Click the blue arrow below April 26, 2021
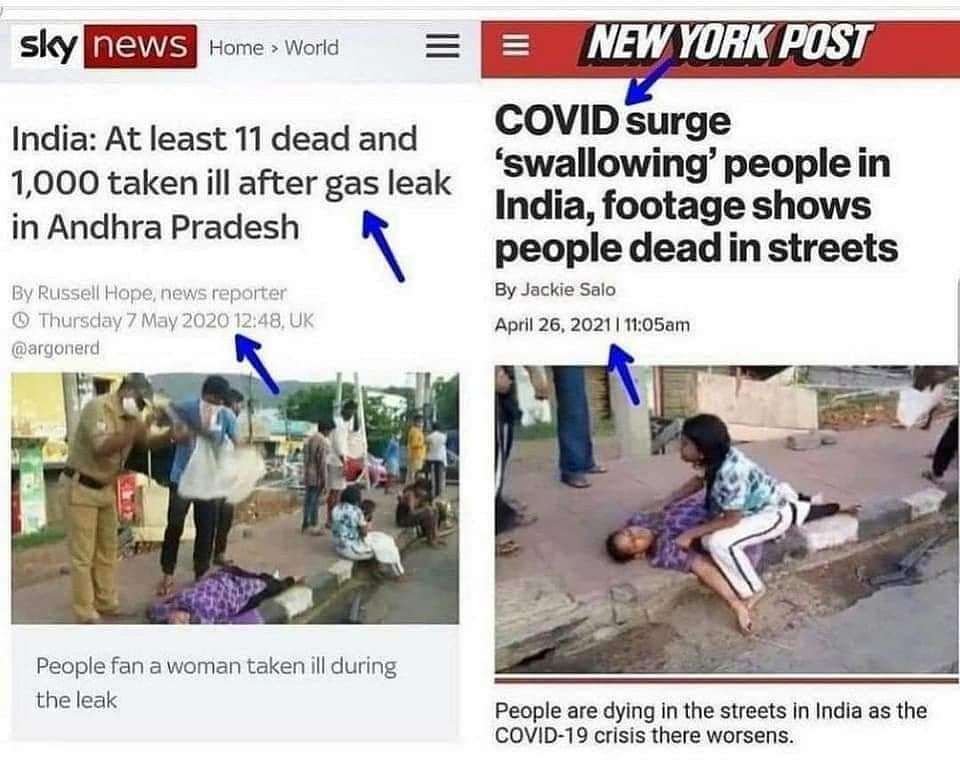The width and height of the screenshot is (960, 780). pyautogui.click(x=624, y=374)
